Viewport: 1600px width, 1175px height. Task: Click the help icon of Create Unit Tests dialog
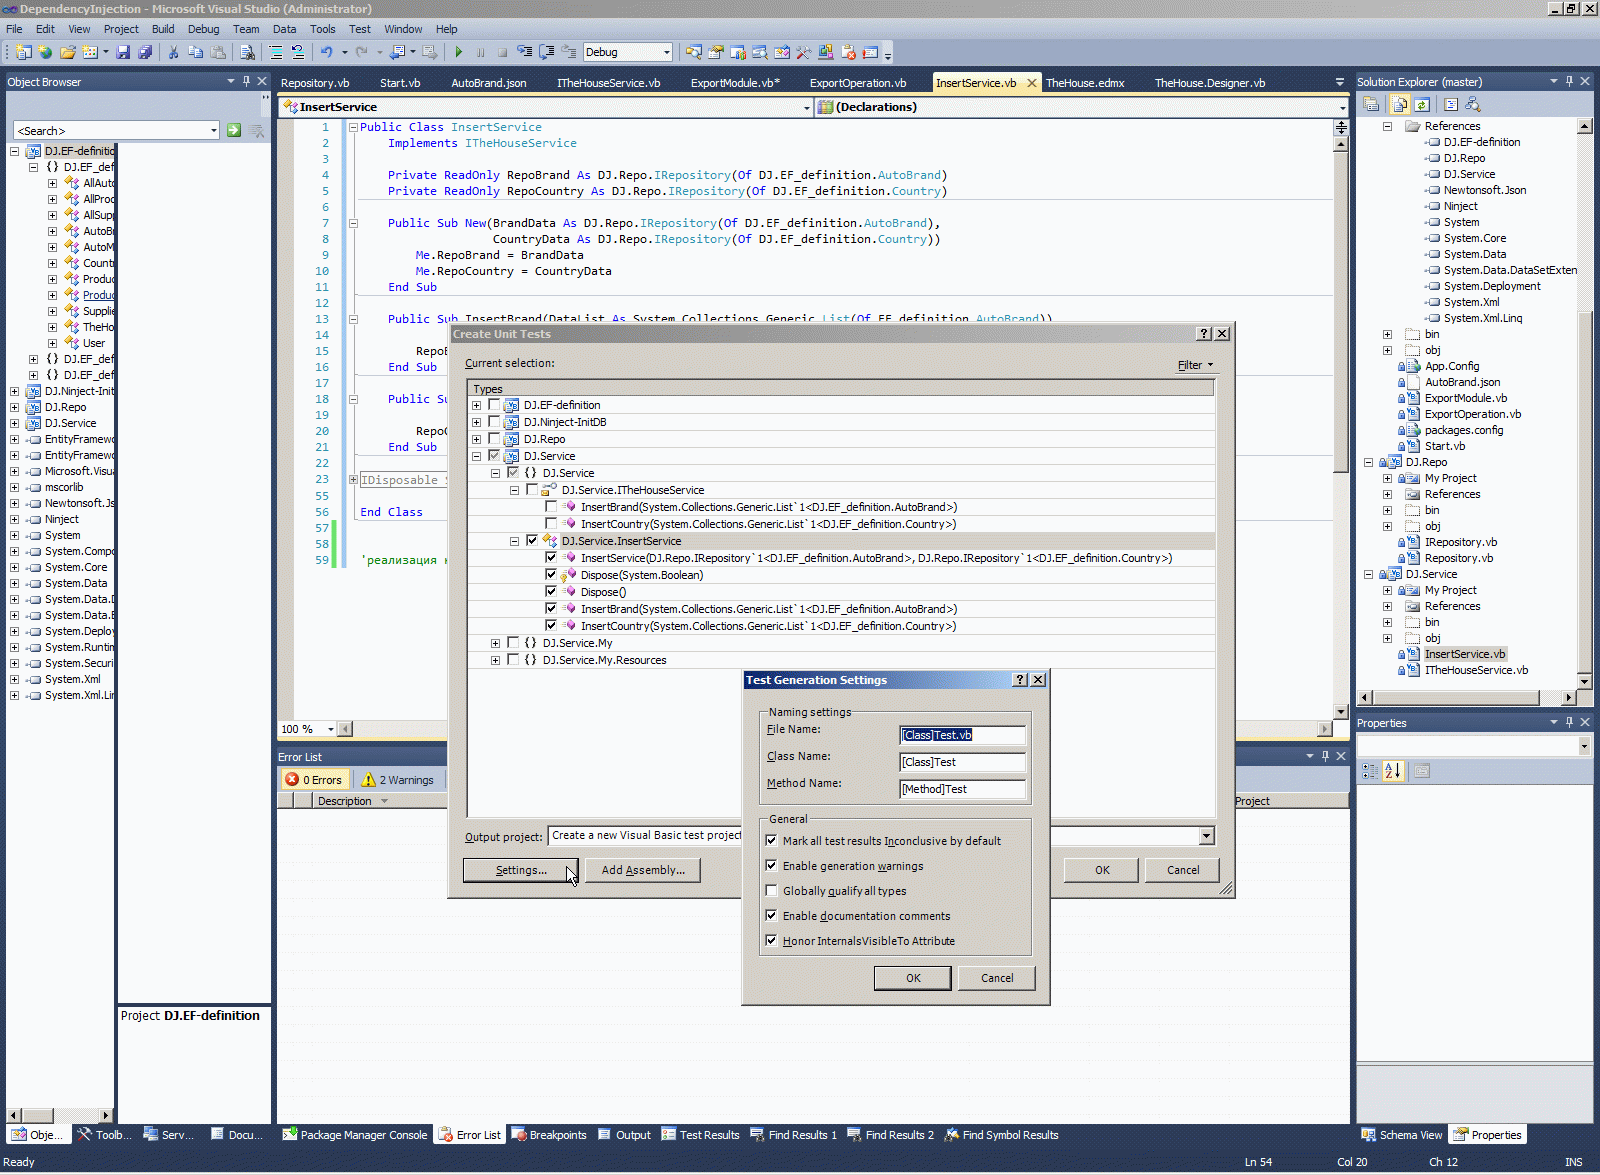click(1204, 334)
